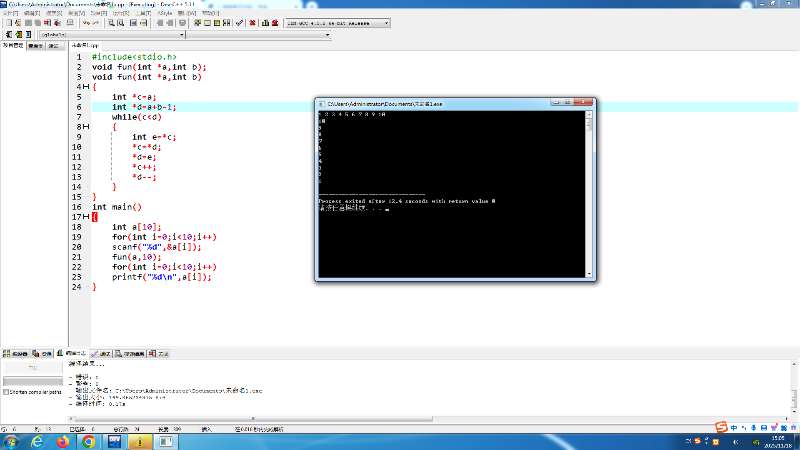Click the Windows Start button
800x450 pixels.
point(10,442)
